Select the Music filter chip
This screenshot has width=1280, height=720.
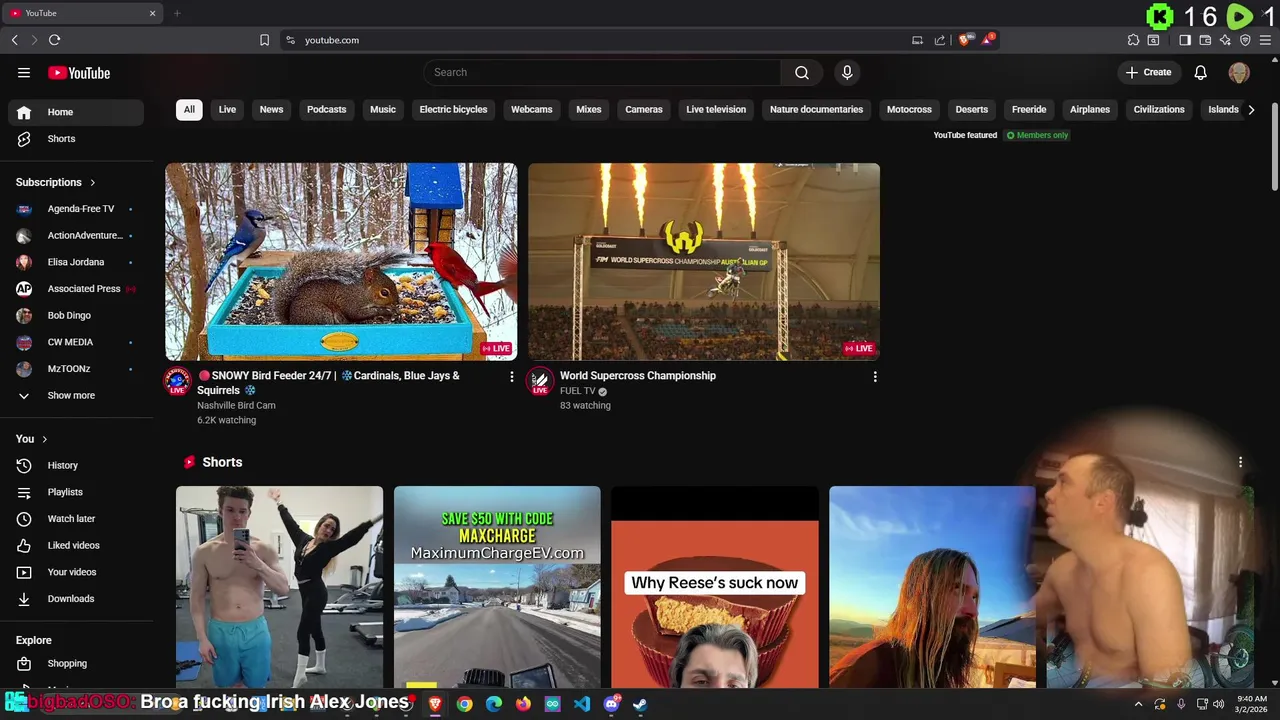tap(383, 110)
